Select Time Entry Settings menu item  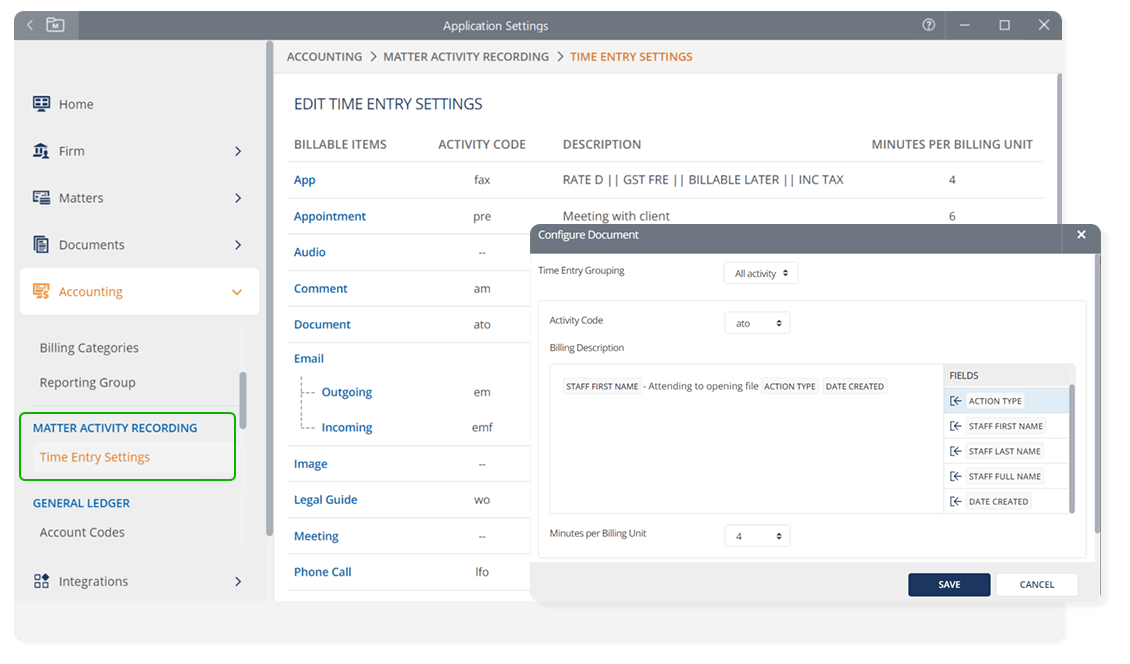95,457
